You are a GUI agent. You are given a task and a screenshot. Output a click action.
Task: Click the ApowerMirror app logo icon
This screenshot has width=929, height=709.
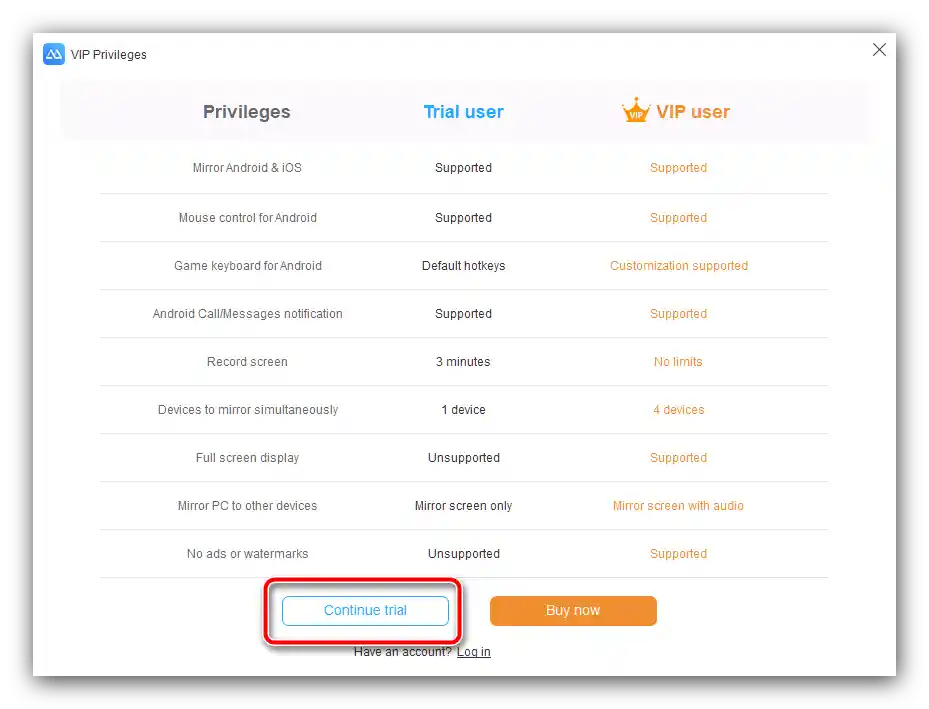coord(54,54)
